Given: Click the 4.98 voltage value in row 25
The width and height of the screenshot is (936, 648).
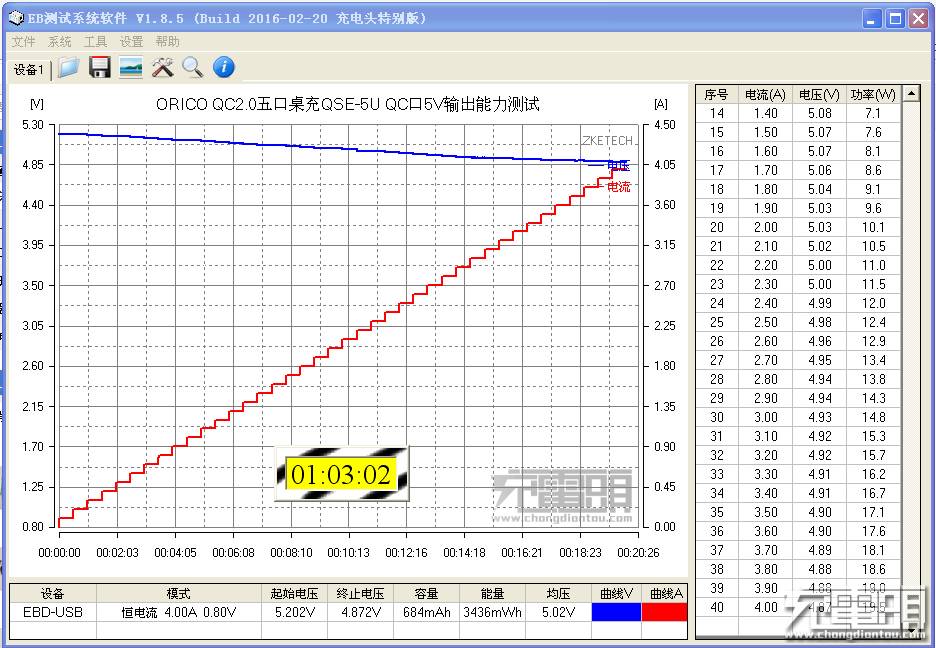Looking at the screenshot, I should pyautogui.click(x=820, y=323).
